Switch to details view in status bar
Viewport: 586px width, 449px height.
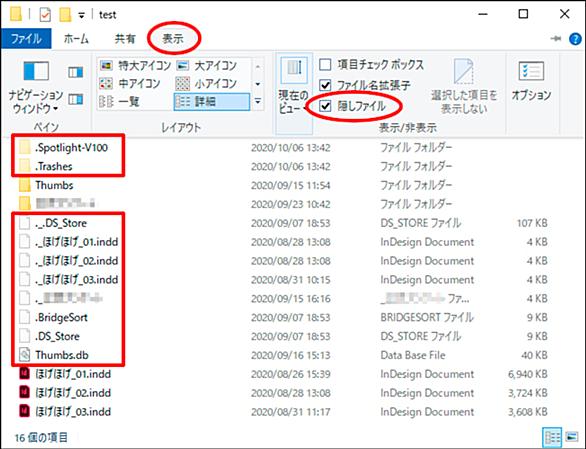point(552,437)
